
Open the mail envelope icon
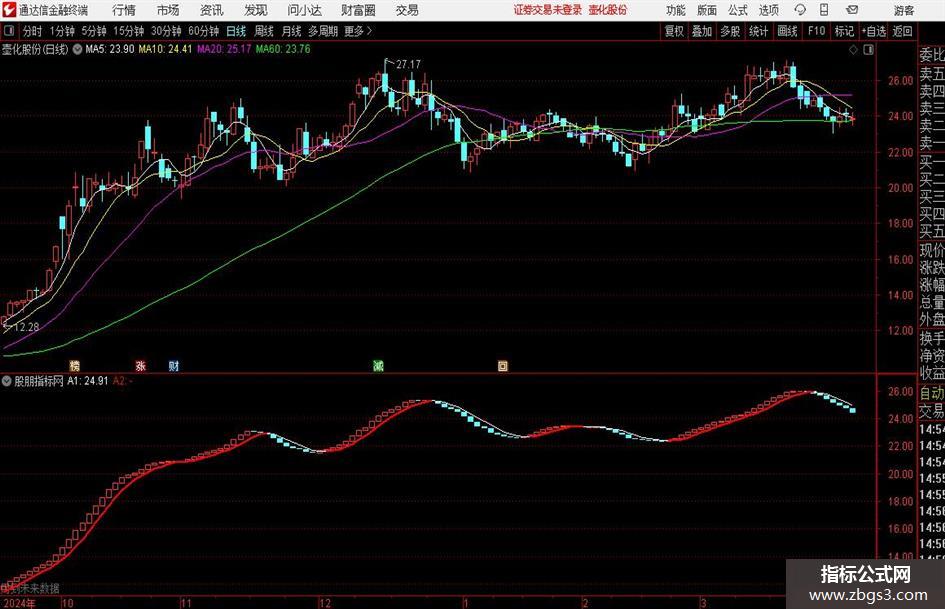(852, 10)
